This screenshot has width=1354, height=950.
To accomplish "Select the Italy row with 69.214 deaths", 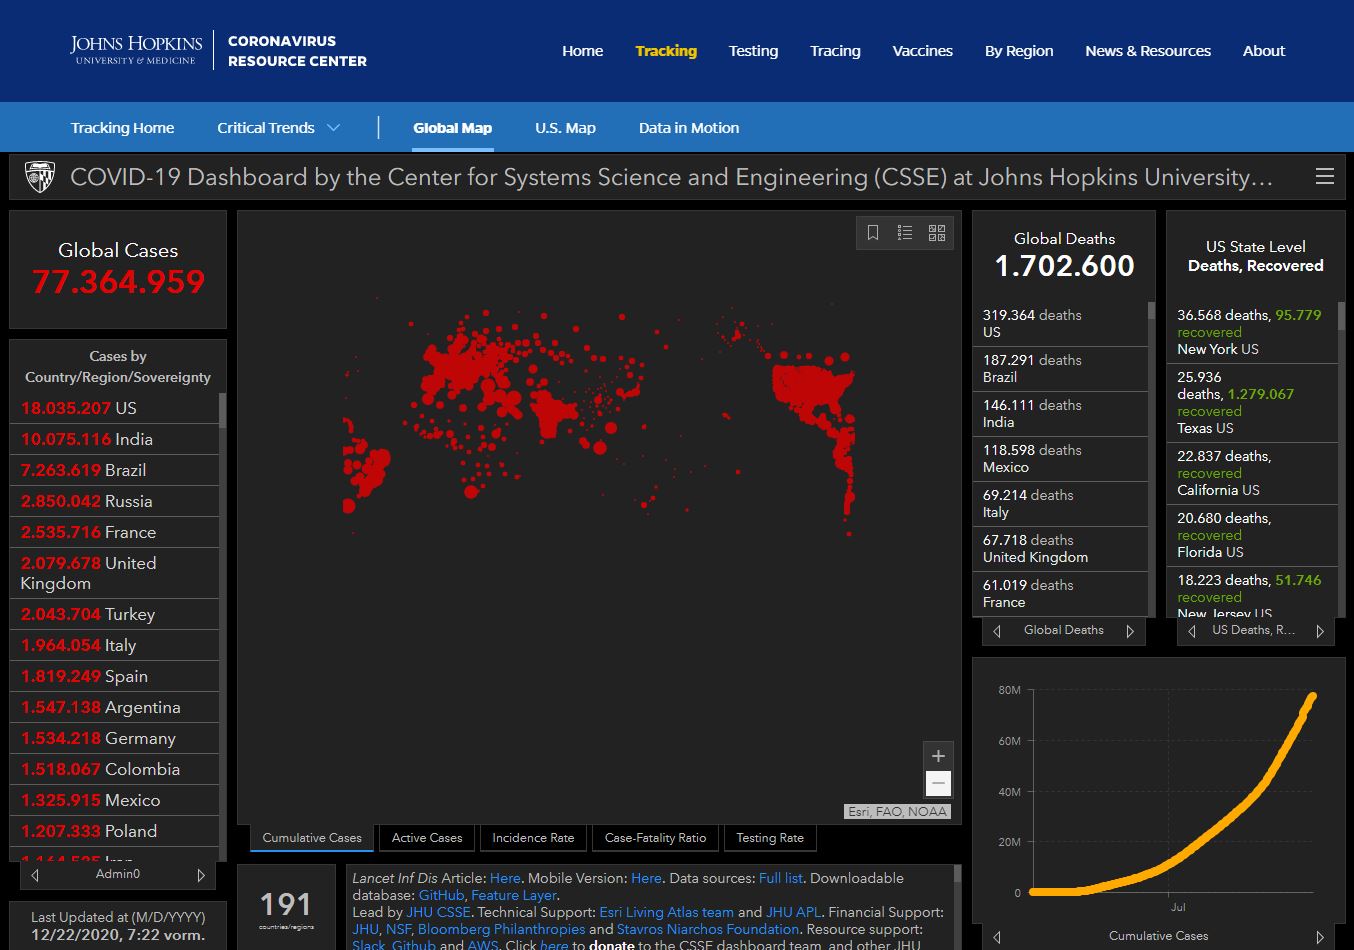I will click(x=1061, y=504).
